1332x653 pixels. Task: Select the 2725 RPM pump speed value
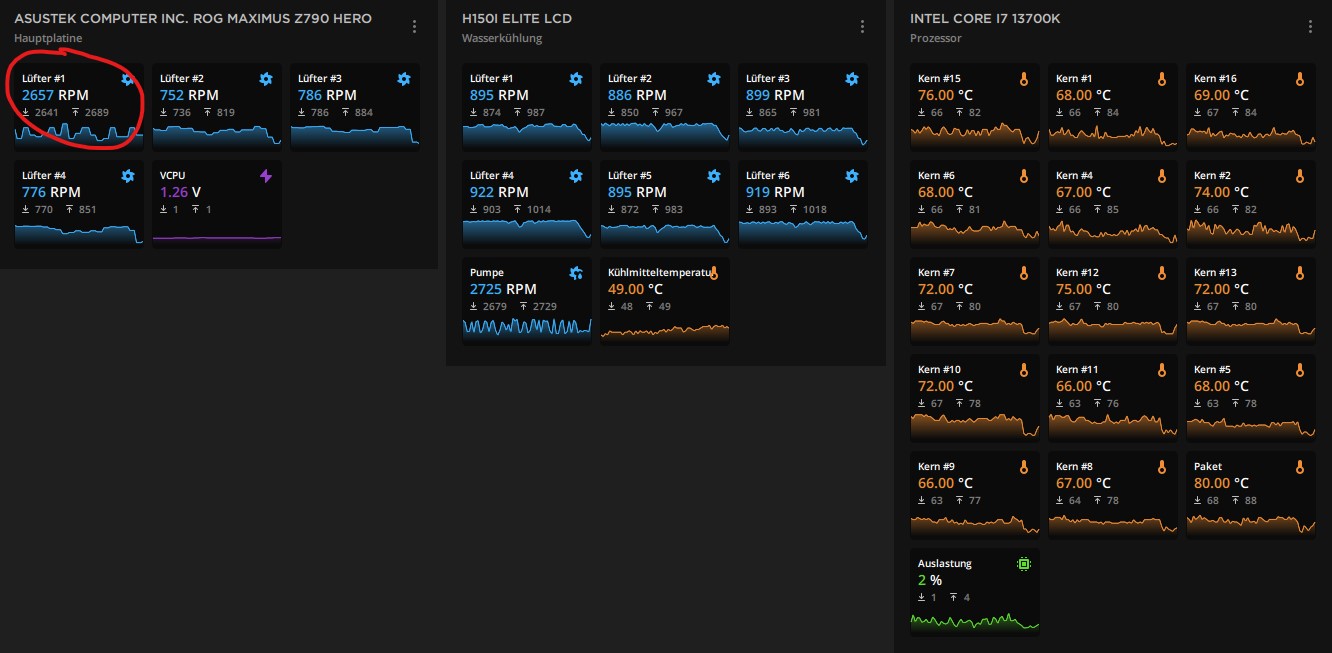503,289
